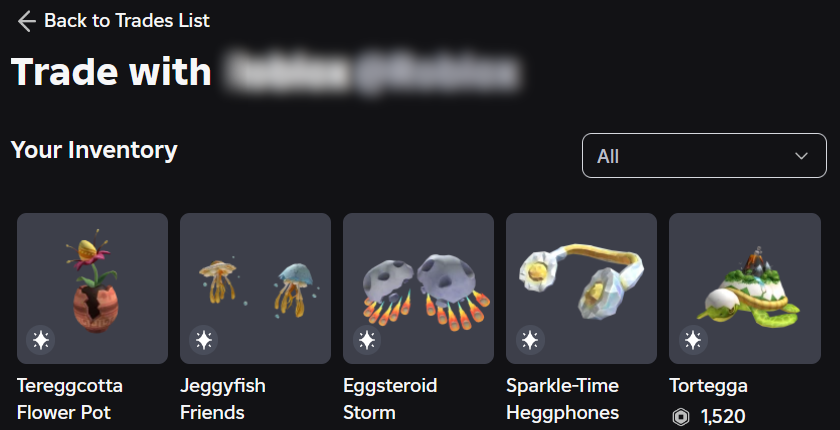Click the back arrow icon
Image resolution: width=840 pixels, height=430 pixels.
pos(26,21)
